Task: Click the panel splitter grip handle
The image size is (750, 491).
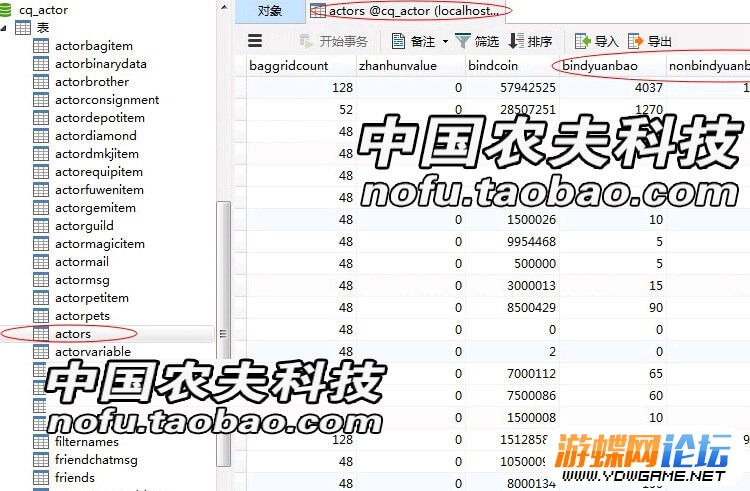Action: 223,334
